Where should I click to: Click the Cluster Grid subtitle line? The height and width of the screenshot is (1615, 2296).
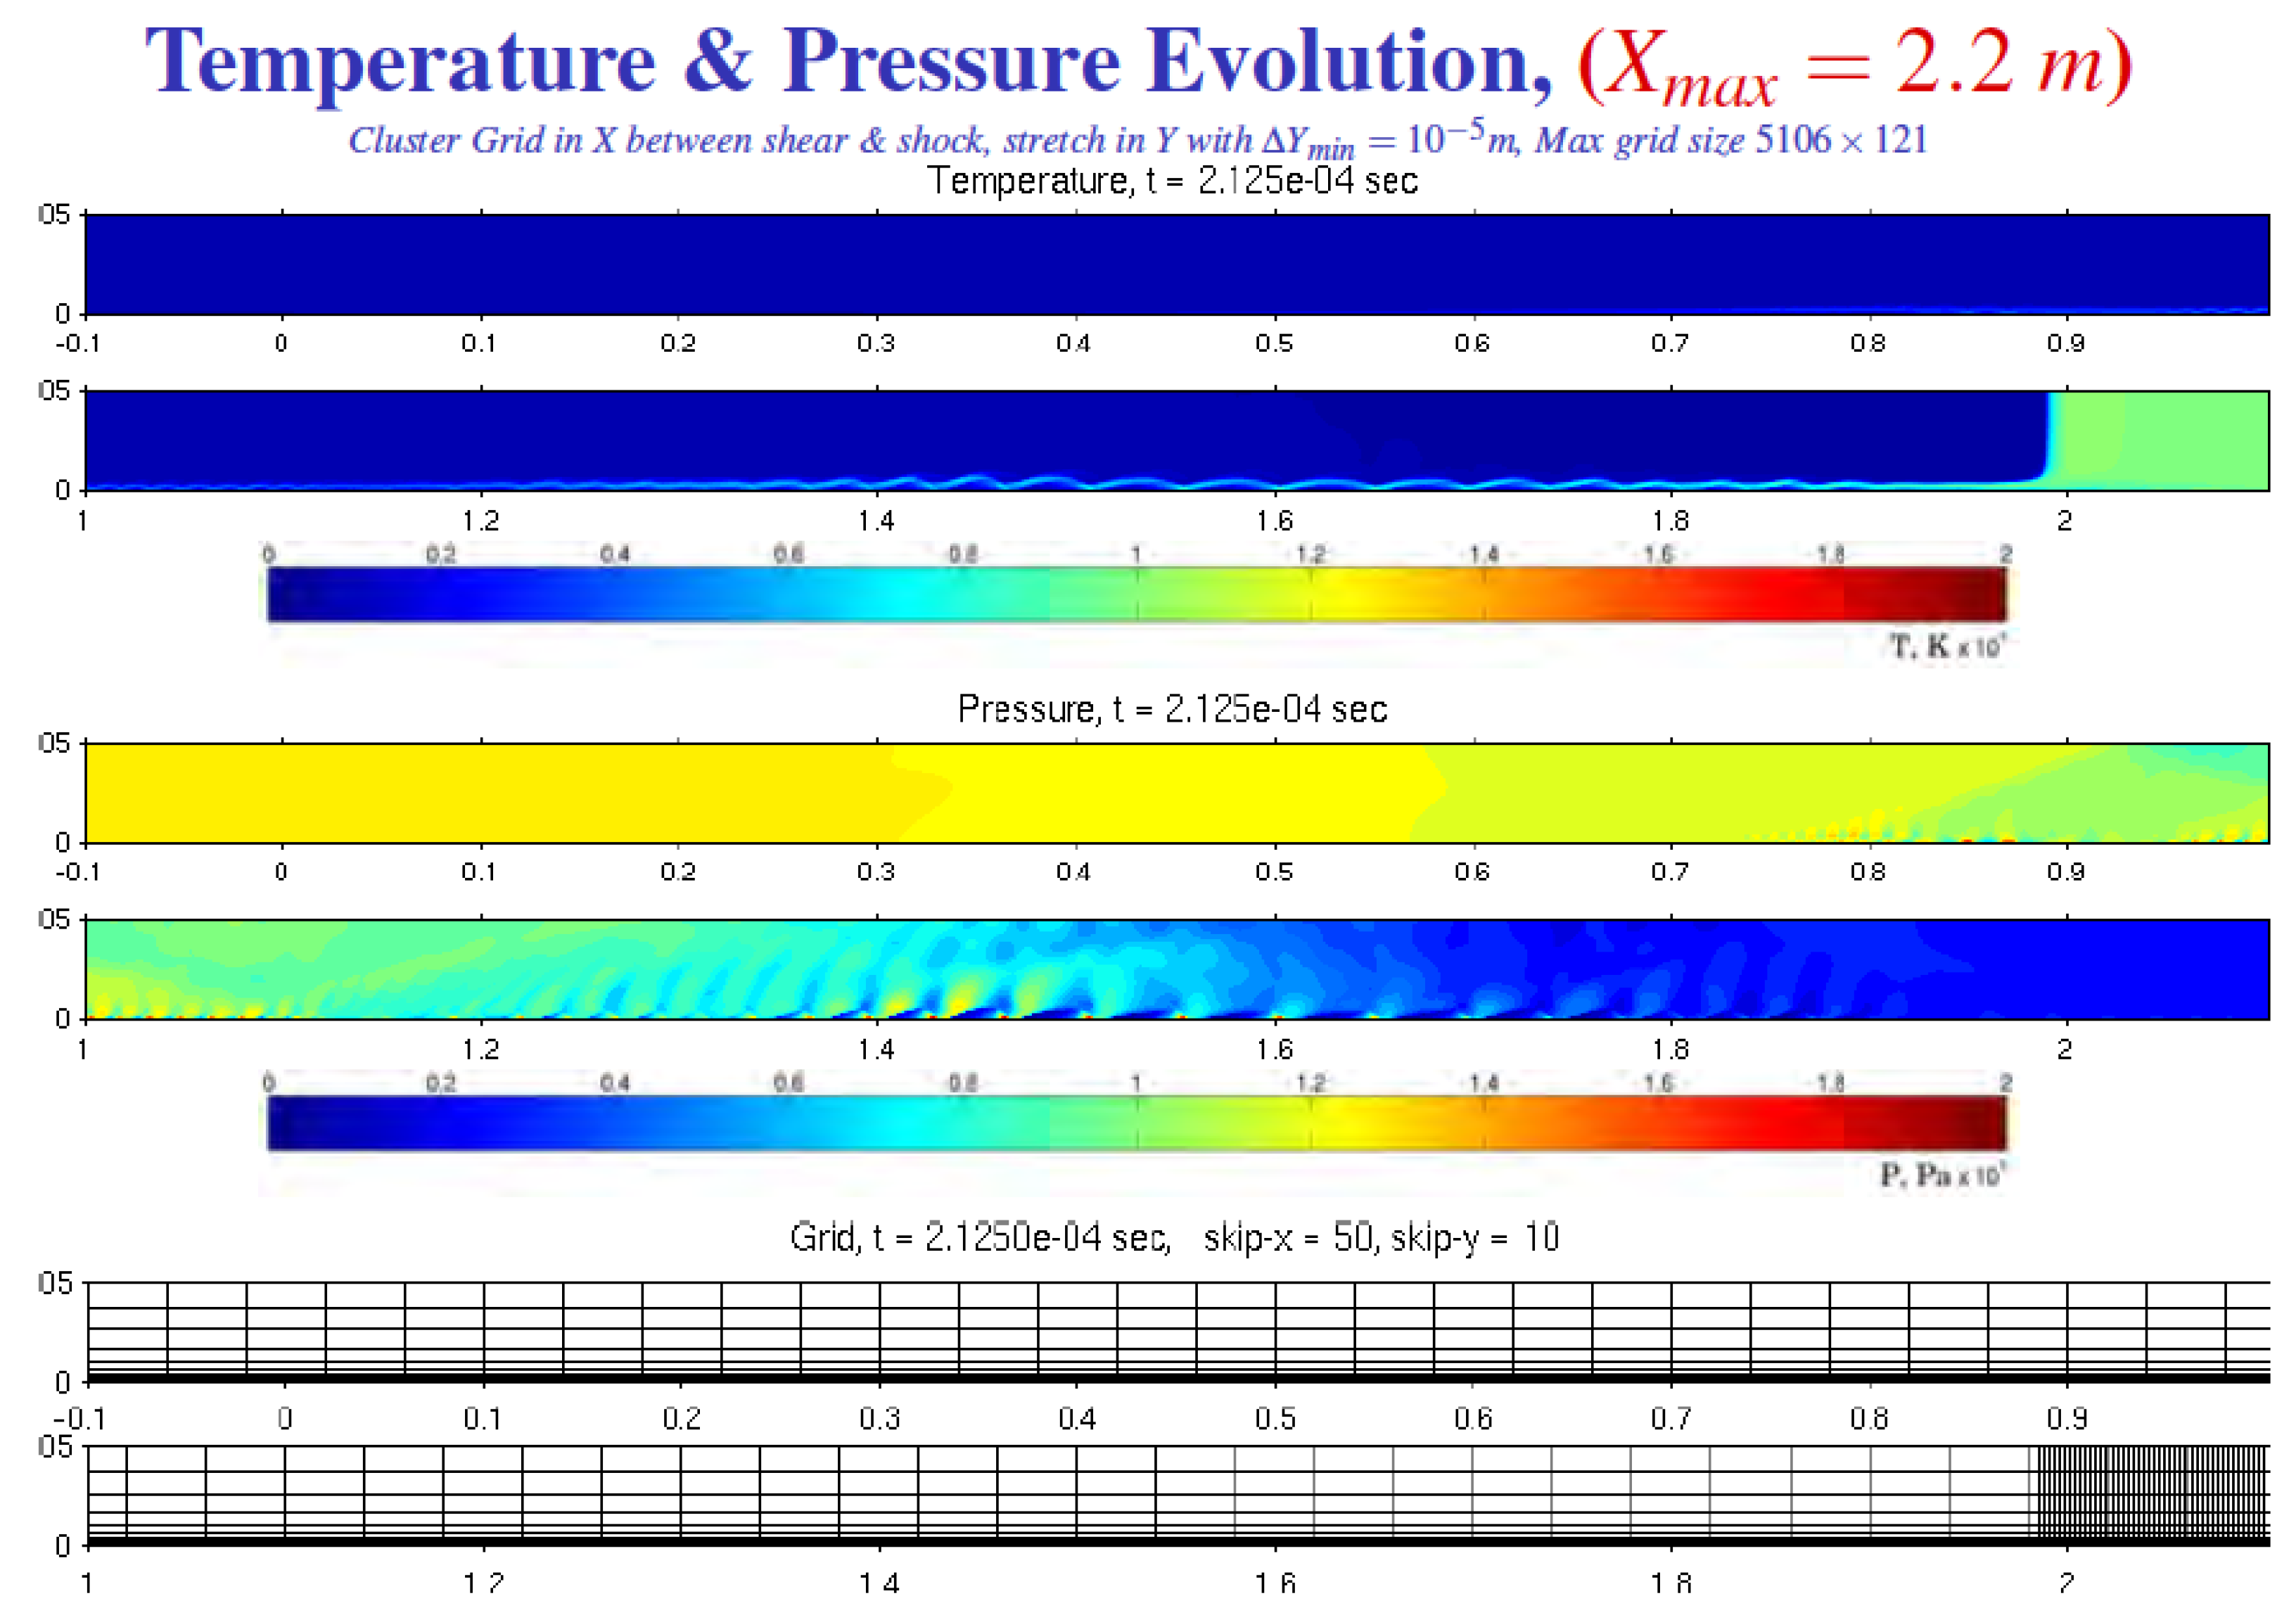click(1137, 140)
